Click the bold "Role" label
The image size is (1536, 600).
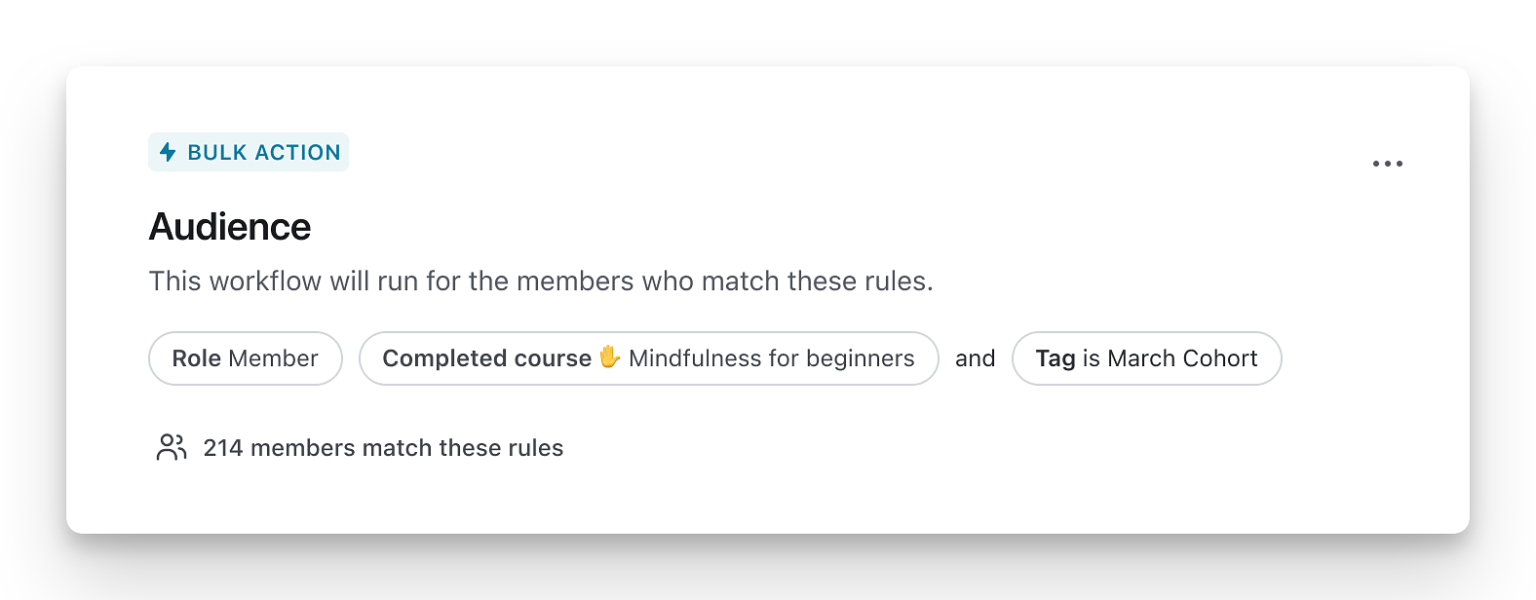(197, 358)
